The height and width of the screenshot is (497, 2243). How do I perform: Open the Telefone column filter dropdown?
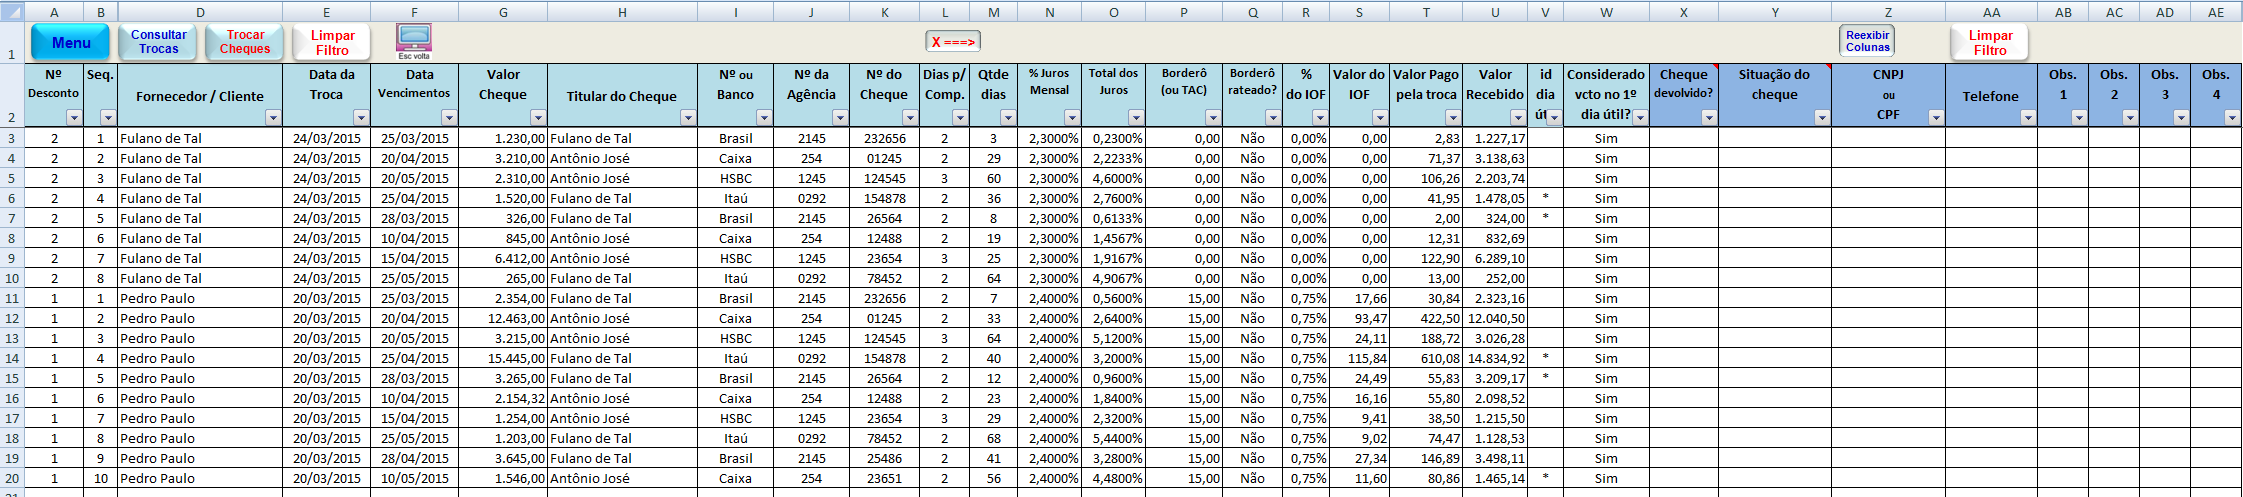(2028, 118)
